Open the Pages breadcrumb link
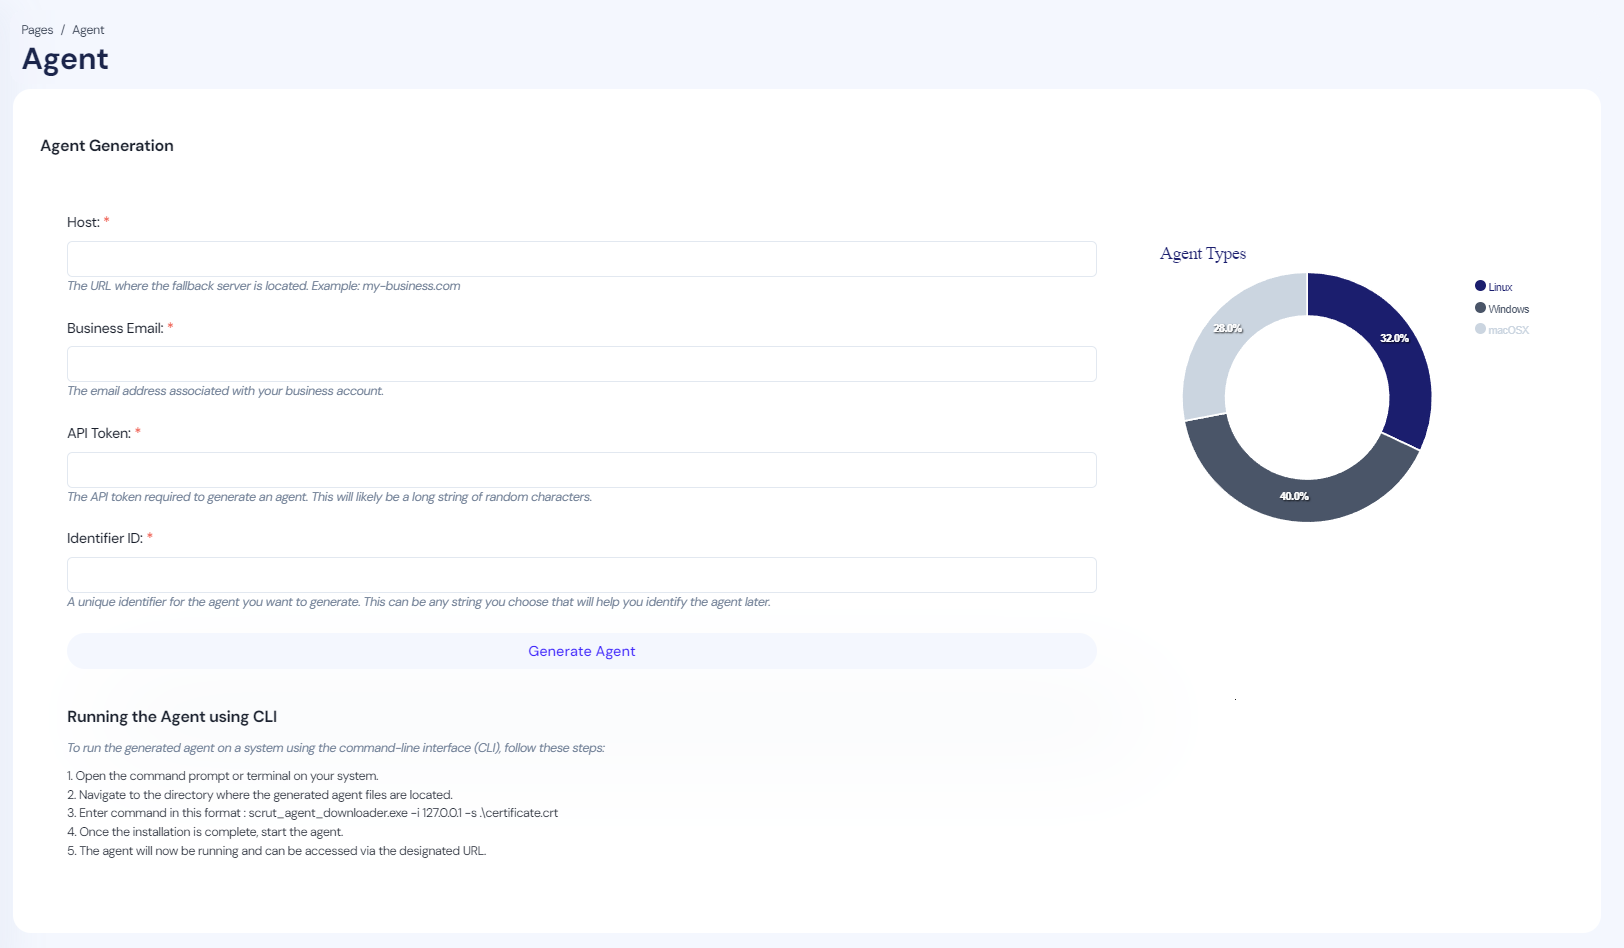 (x=36, y=29)
